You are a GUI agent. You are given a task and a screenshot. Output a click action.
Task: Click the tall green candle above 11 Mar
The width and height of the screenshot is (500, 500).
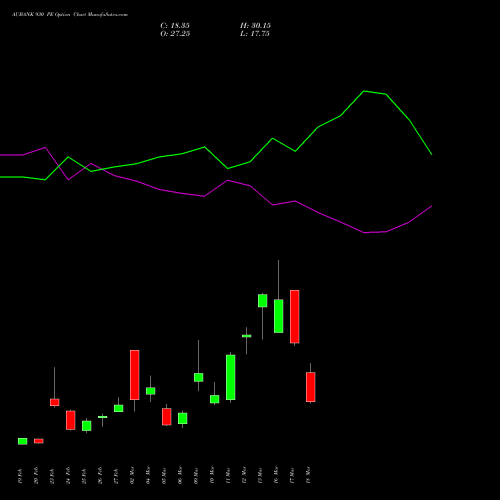[231, 377]
